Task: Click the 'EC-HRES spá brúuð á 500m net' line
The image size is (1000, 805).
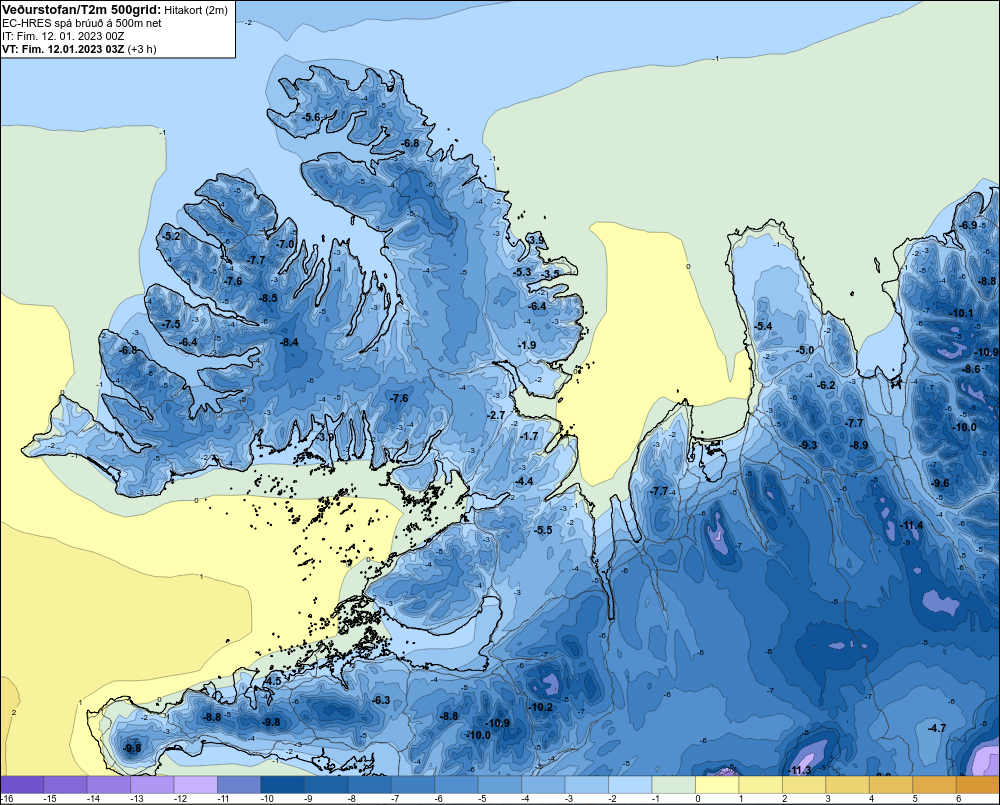Action: 81,23
